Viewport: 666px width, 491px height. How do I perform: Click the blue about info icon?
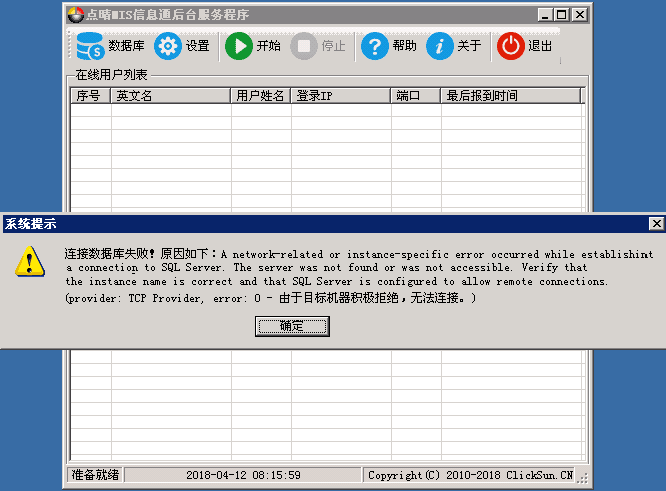point(440,46)
